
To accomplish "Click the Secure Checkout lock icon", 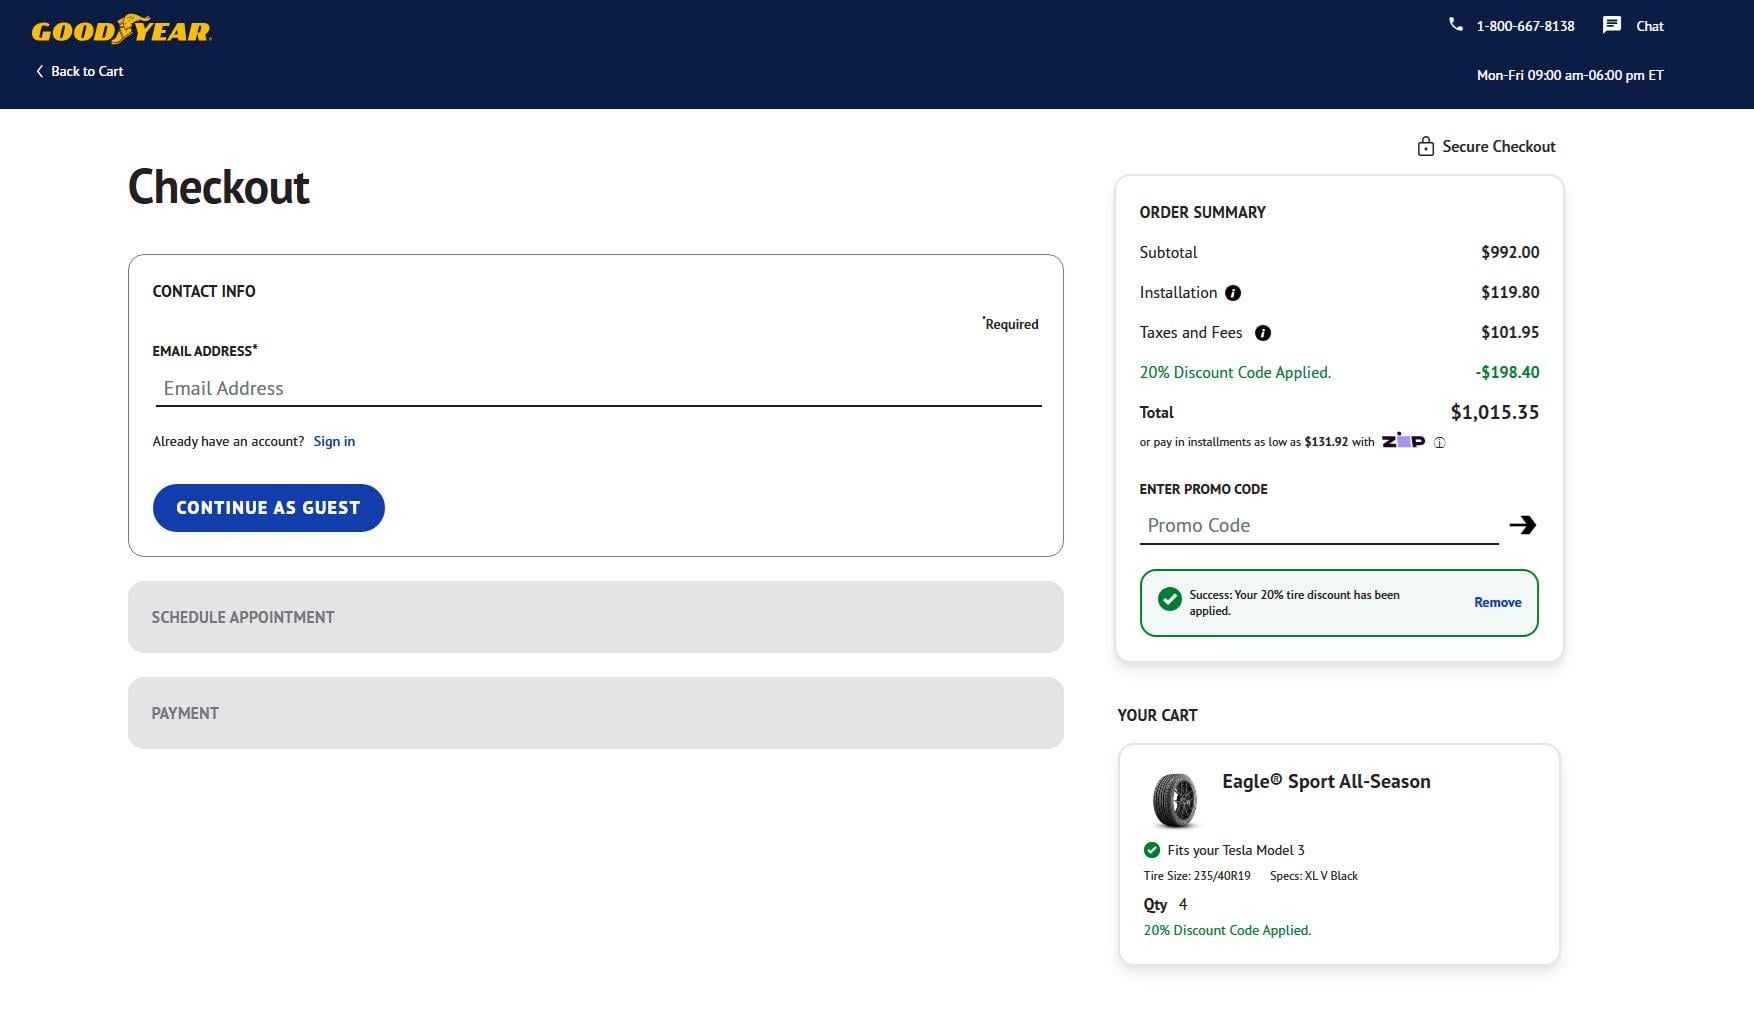I will [1425, 147].
